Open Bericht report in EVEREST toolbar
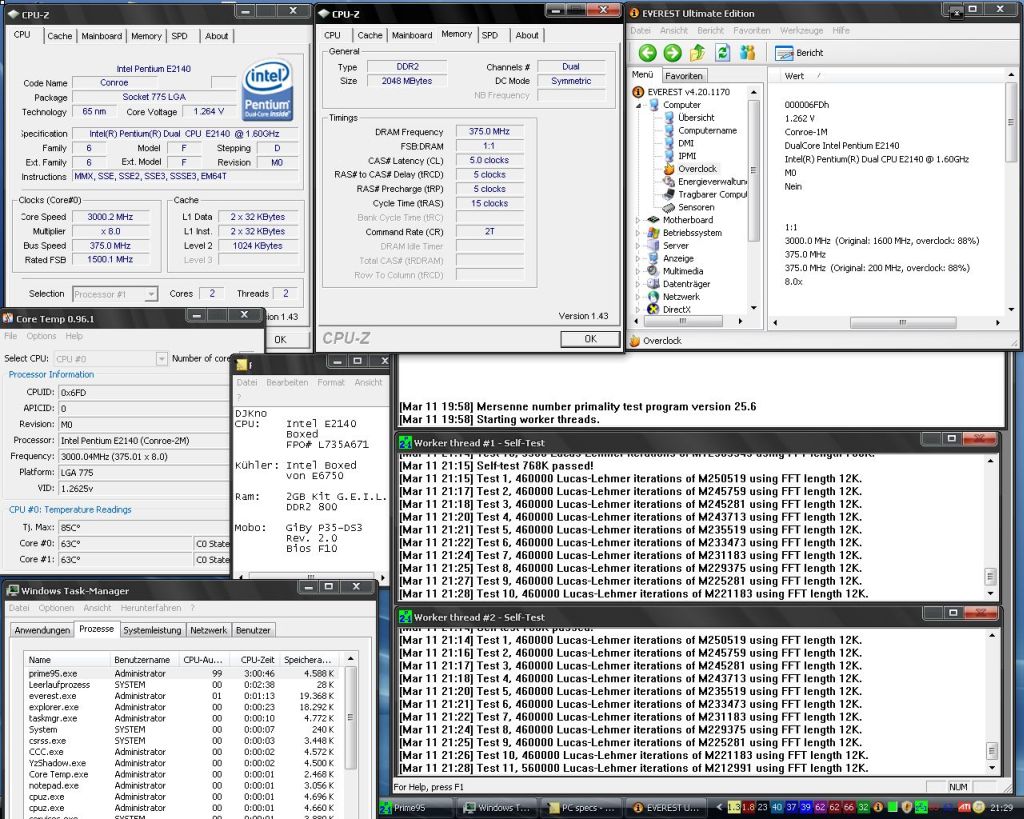1024x819 pixels. [x=799, y=53]
